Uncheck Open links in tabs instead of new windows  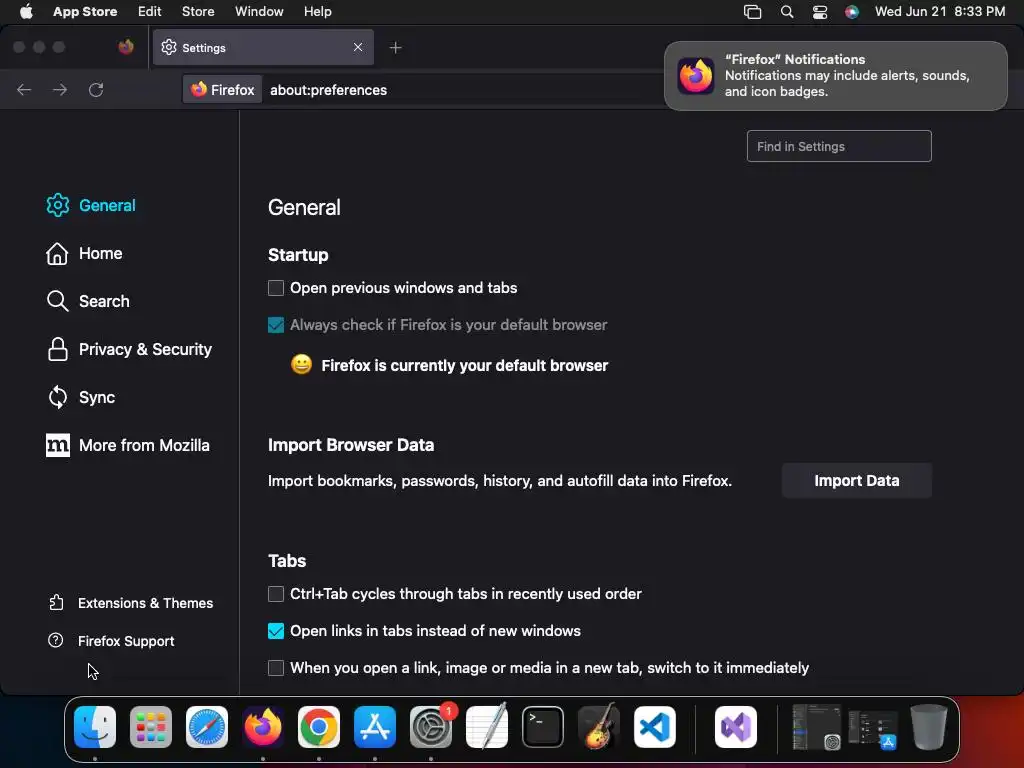[x=276, y=631]
